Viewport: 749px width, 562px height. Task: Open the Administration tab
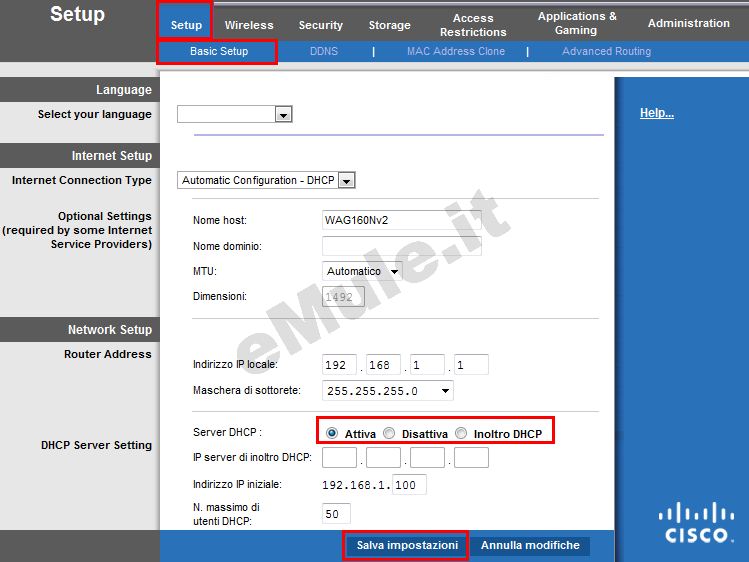[688, 23]
